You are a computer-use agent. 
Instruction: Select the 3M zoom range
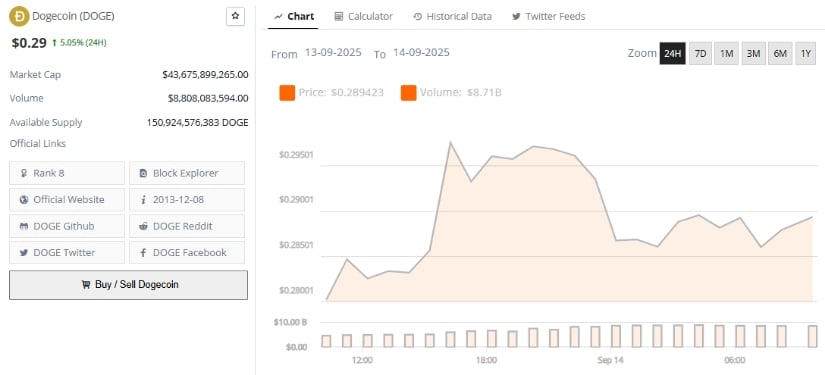[753, 54]
